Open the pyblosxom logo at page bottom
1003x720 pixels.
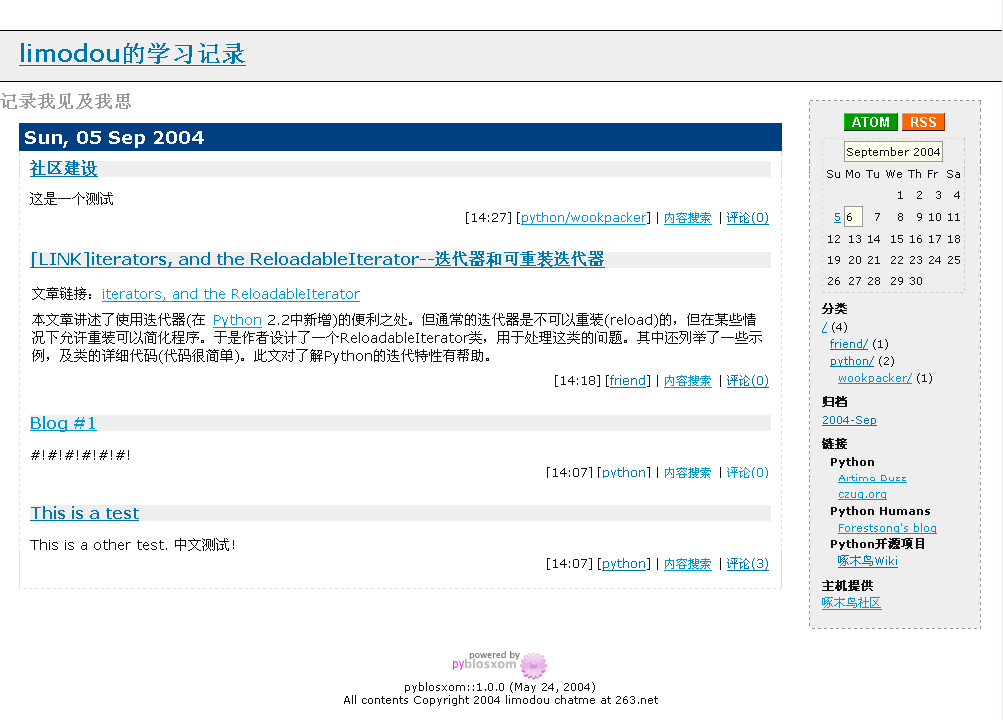(500, 663)
